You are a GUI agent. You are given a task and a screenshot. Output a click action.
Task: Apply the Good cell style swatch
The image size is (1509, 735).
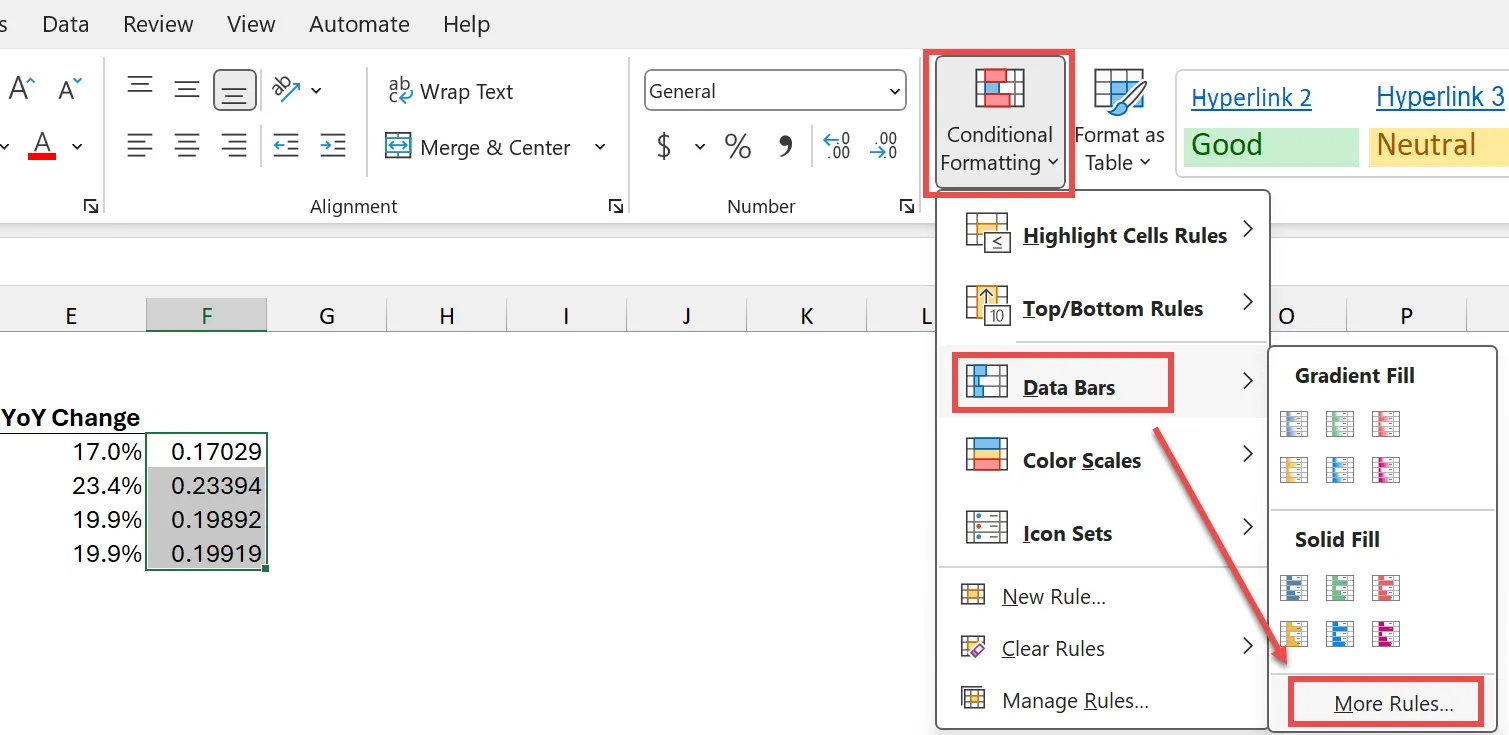(x=1270, y=146)
